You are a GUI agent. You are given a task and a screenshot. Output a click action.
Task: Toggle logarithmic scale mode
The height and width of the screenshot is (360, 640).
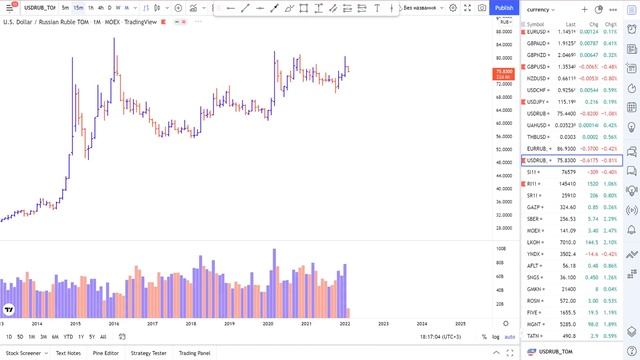[496, 337]
